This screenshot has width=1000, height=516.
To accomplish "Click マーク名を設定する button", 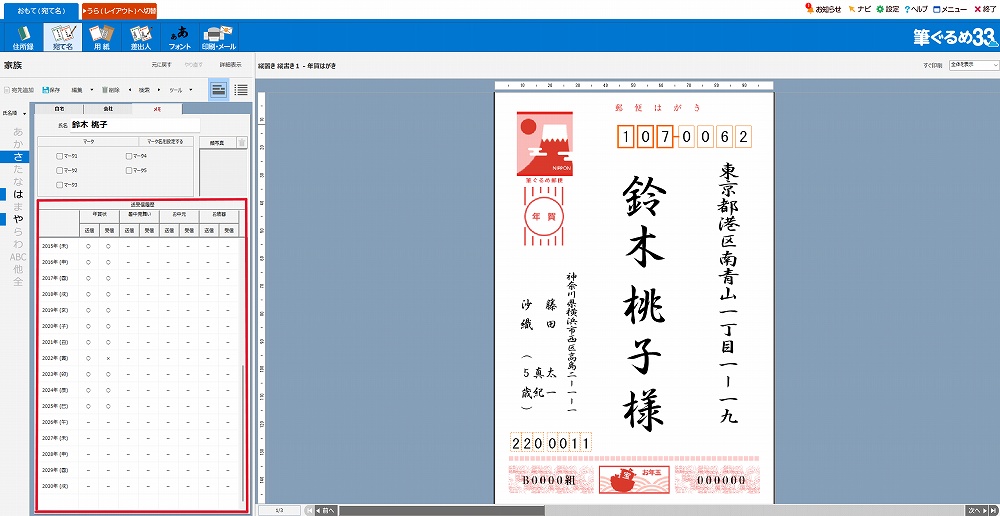I will pyautogui.click(x=166, y=142).
